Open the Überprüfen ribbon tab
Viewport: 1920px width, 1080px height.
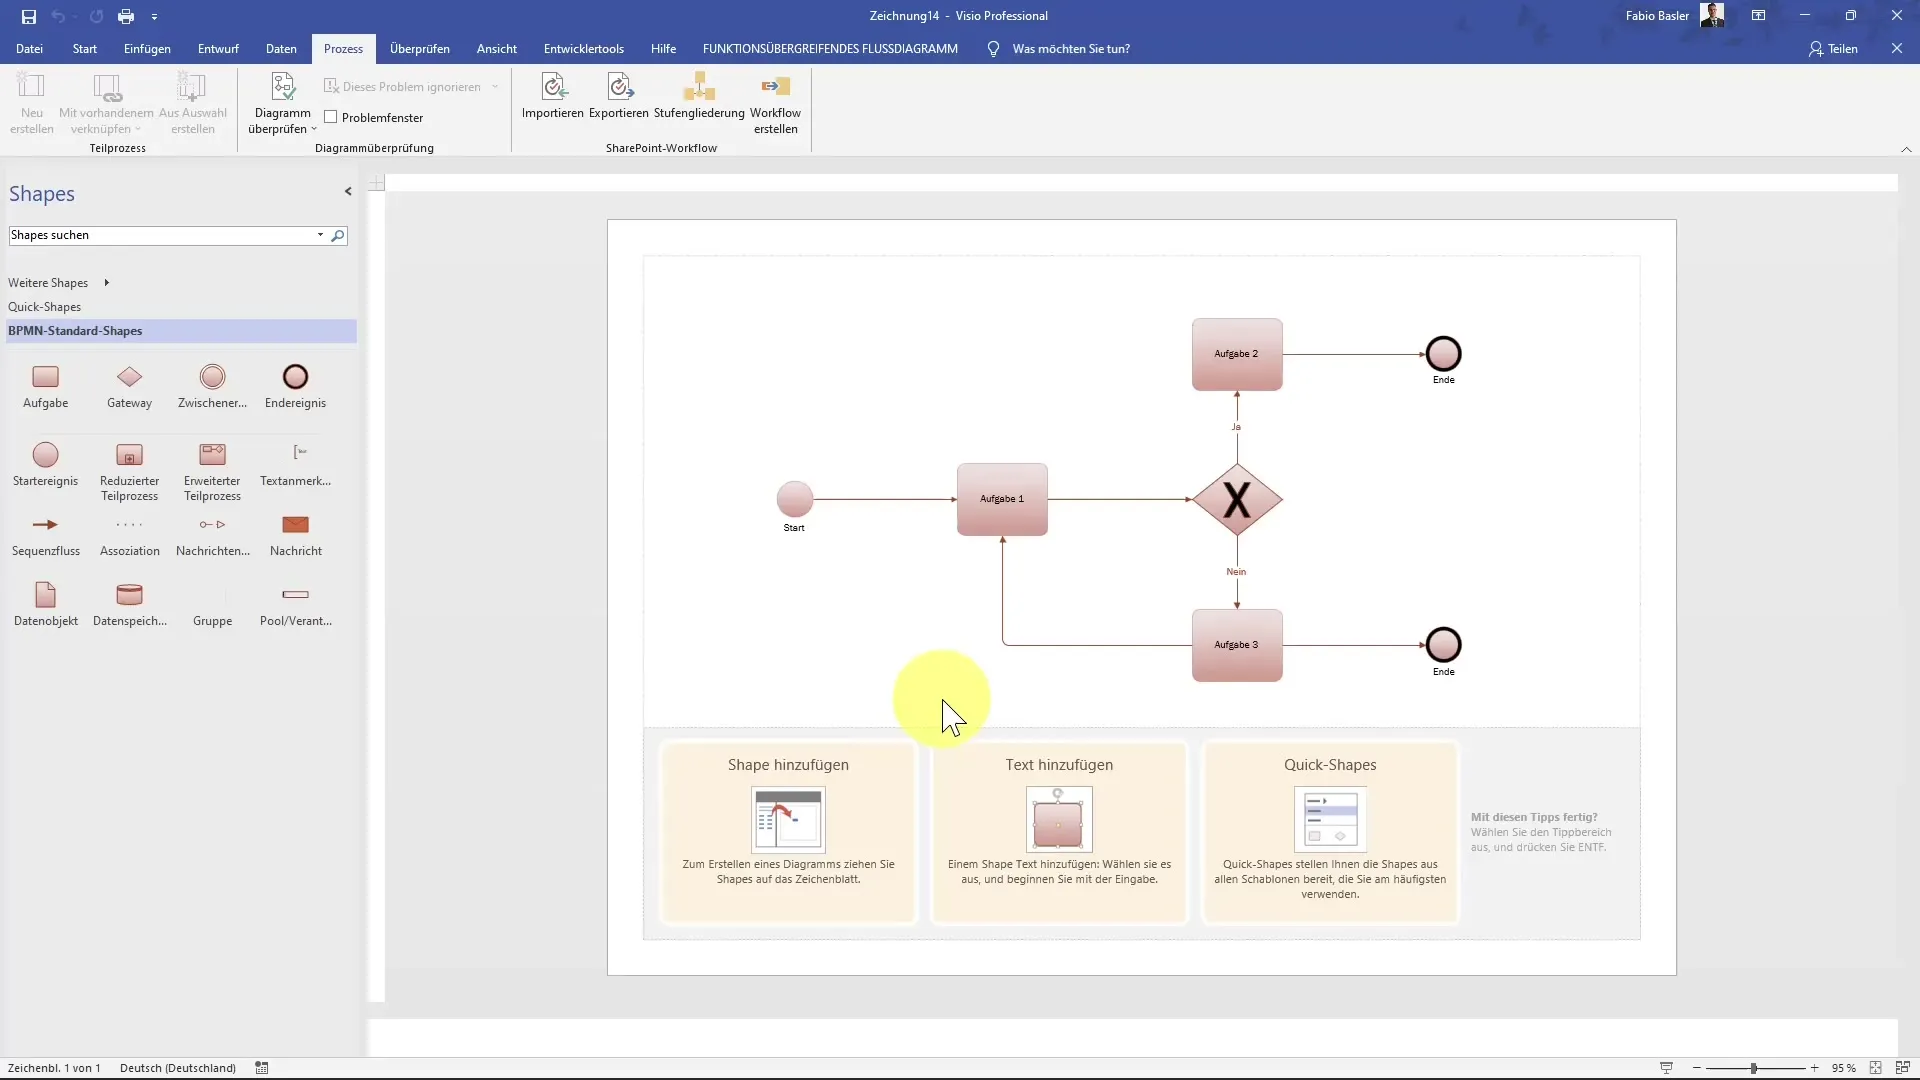point(420,48)
